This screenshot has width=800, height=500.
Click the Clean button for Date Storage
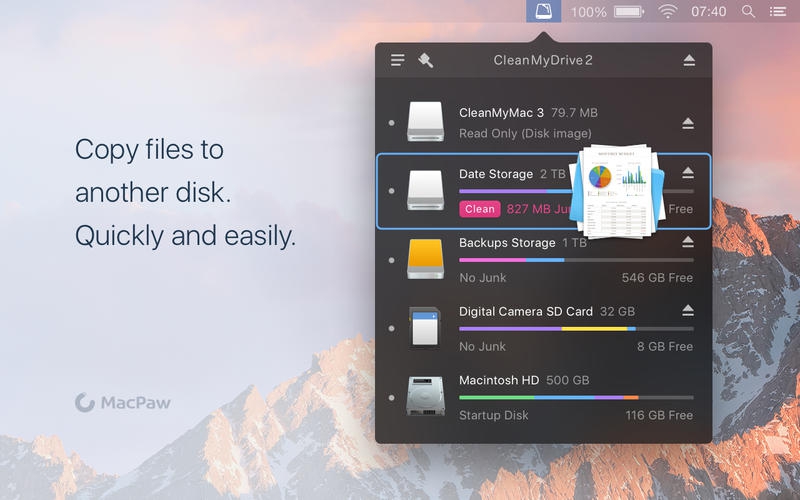click(480, 209)
